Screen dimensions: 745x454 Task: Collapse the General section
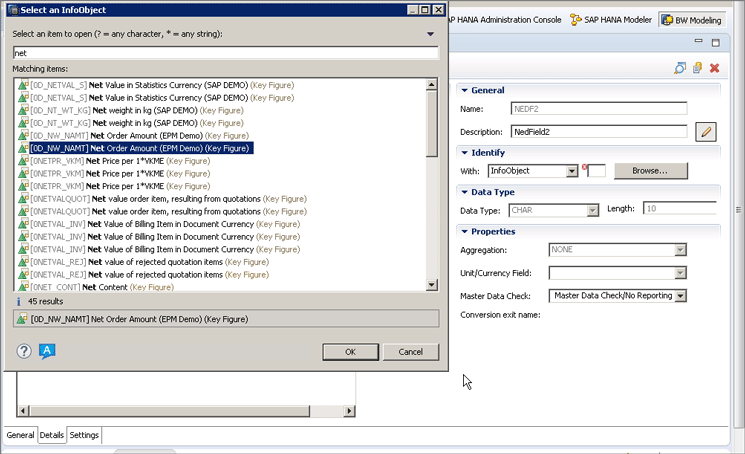click(464, 90)
